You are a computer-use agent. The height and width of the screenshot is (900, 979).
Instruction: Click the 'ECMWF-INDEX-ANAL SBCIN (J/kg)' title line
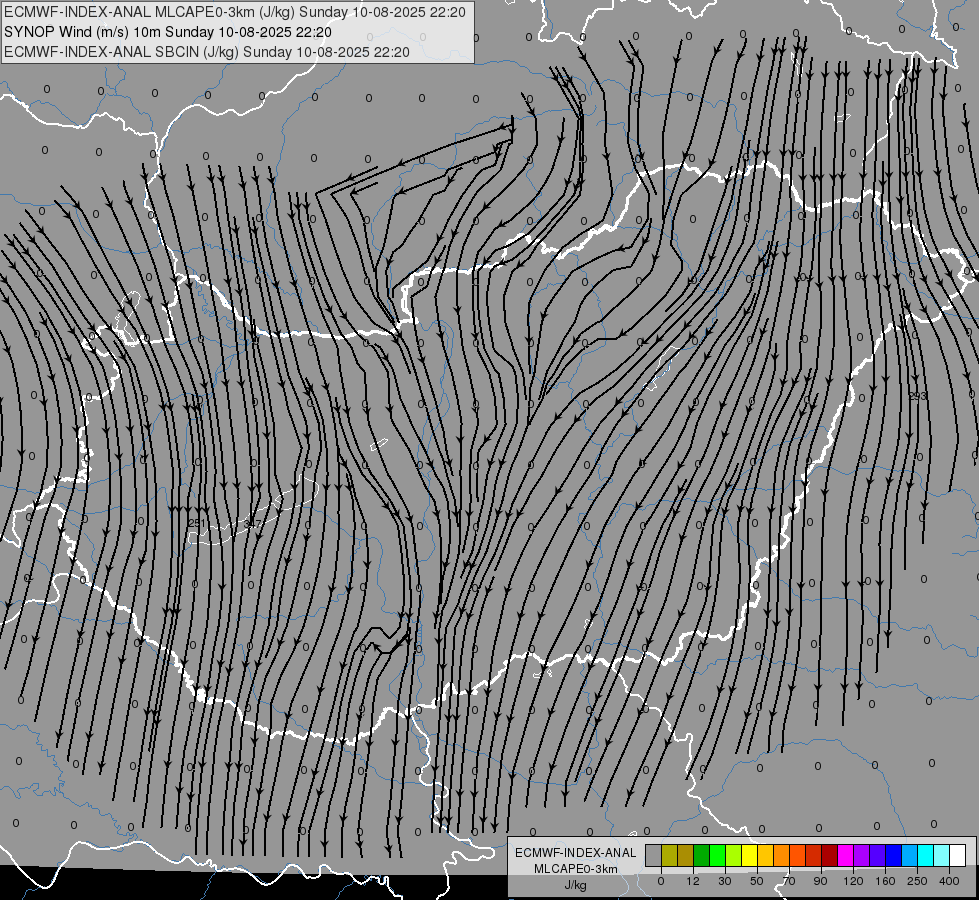pos(121,52)
